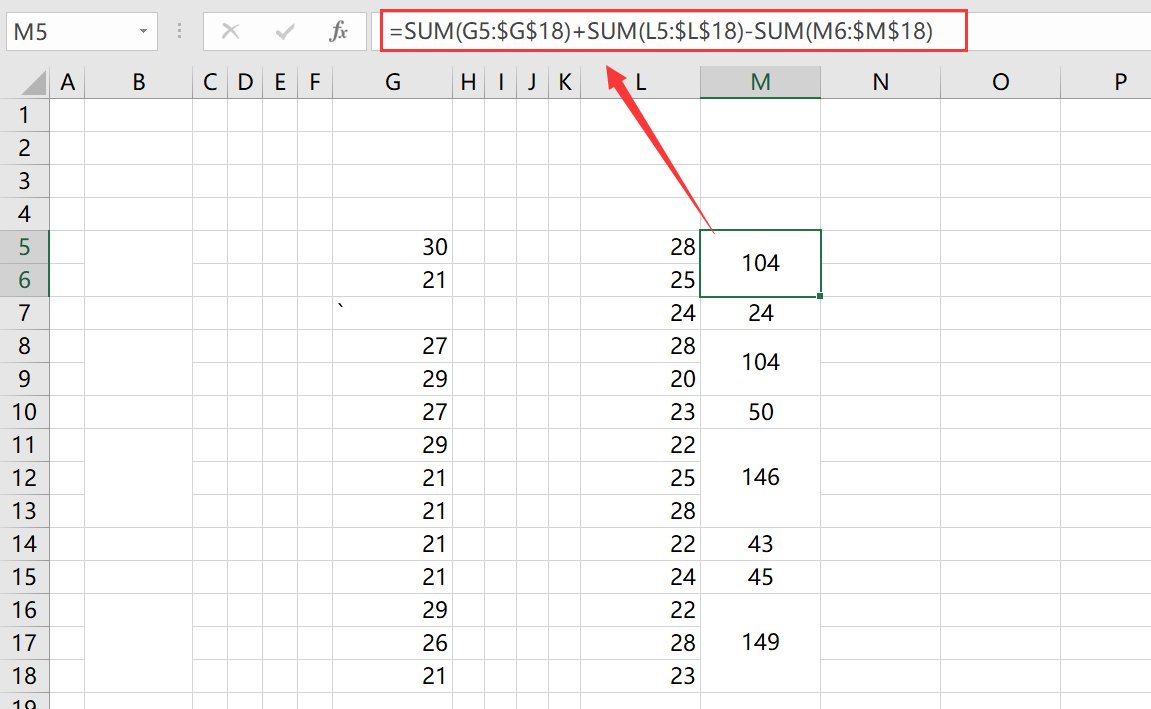Screen dimensions: 1151x709
Task: Open the Insert Function fx dialog
Action: click(339, 32)
